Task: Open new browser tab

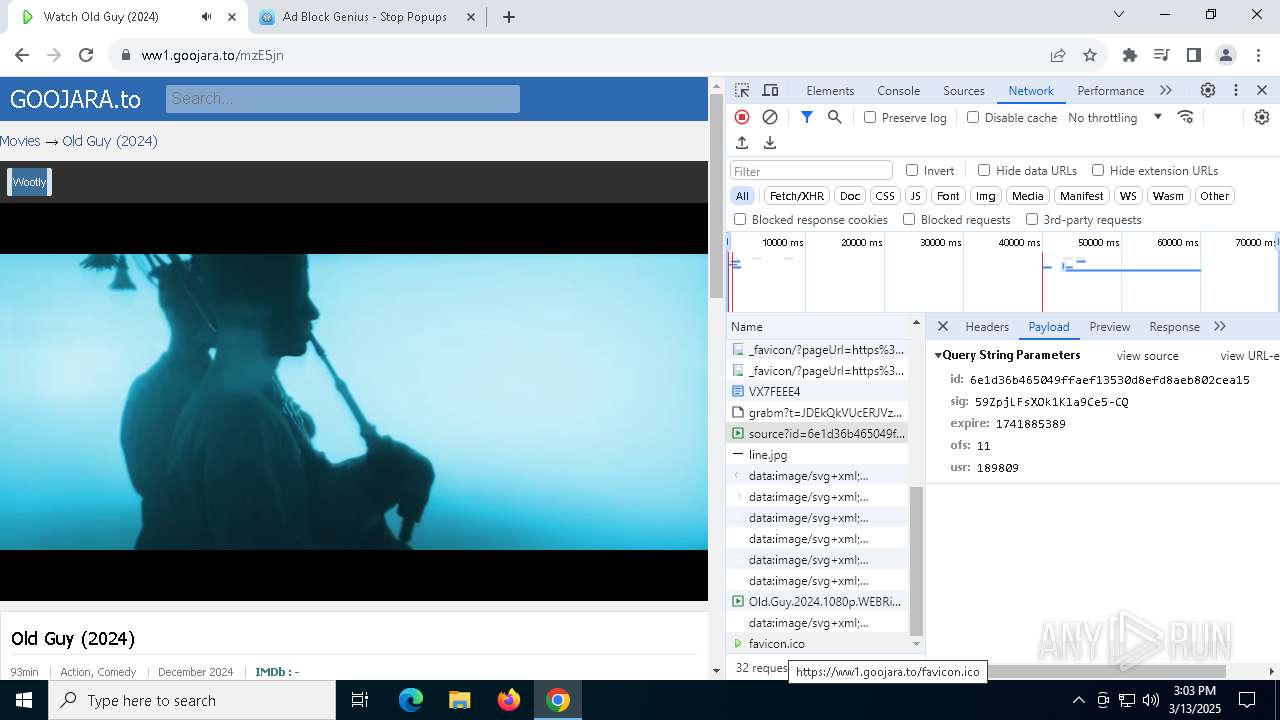Action: click(508, 17)
